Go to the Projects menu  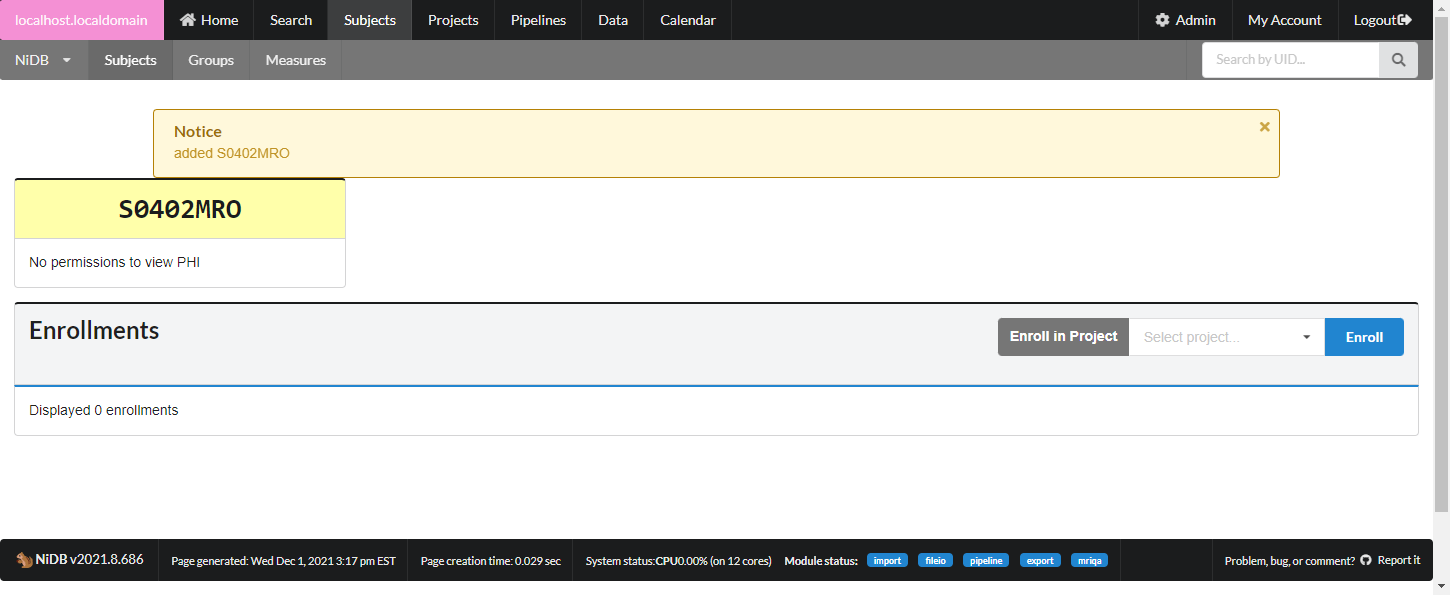453,20
